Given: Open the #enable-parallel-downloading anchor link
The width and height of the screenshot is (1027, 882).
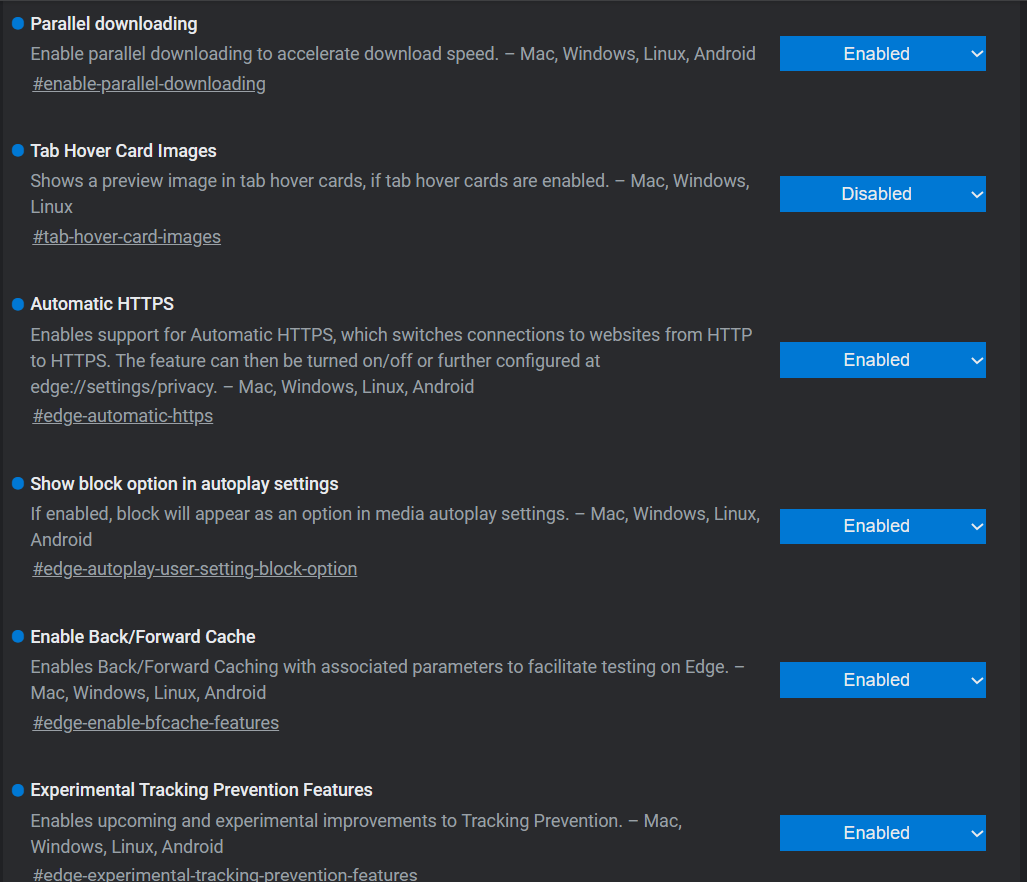Looking at the screenshot, I should coord(149,84).
